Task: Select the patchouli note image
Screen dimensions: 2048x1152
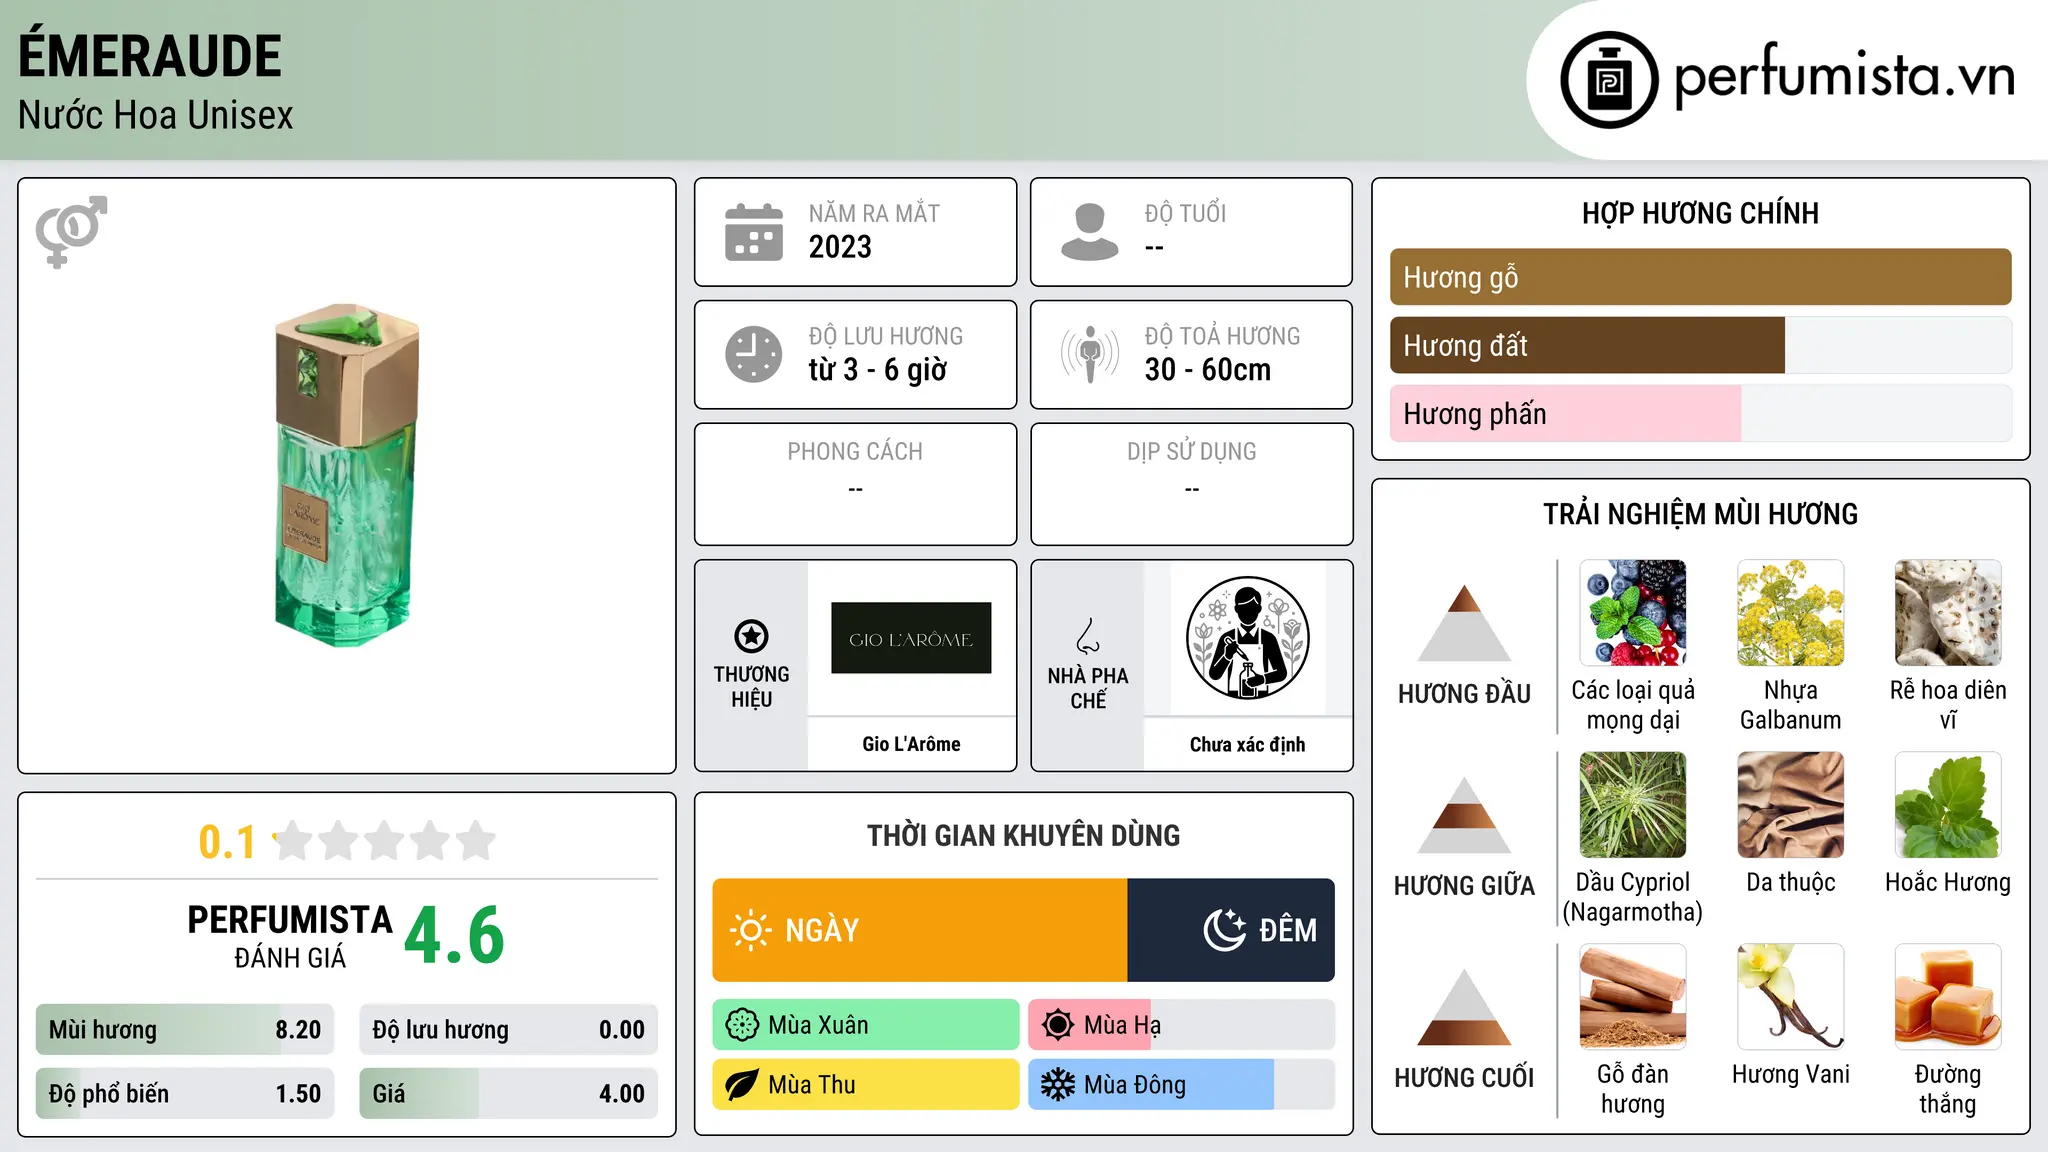Action: (x=1948, y=805)
